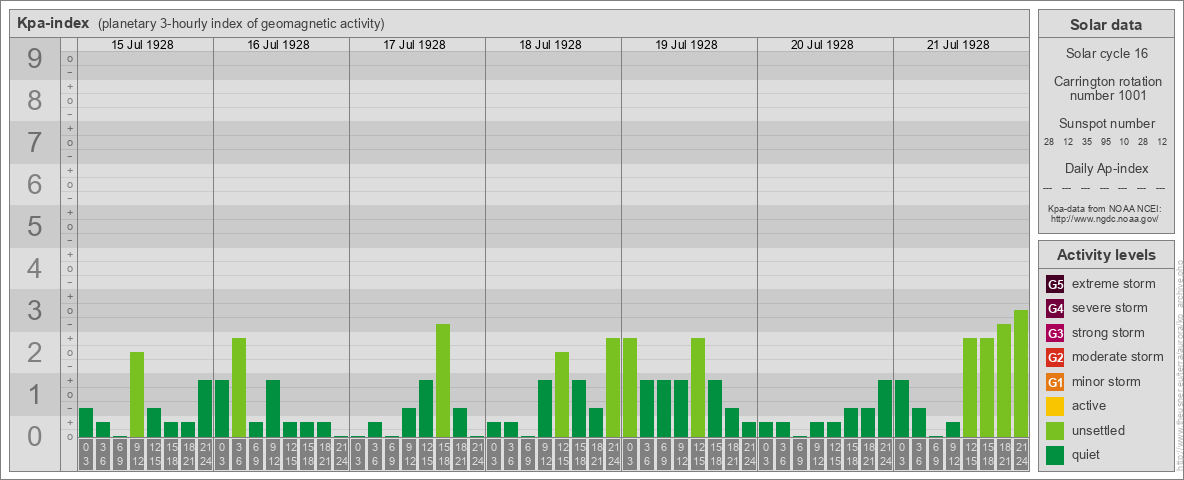
Task: Click the Kp scale number 9
Action: 35,59
